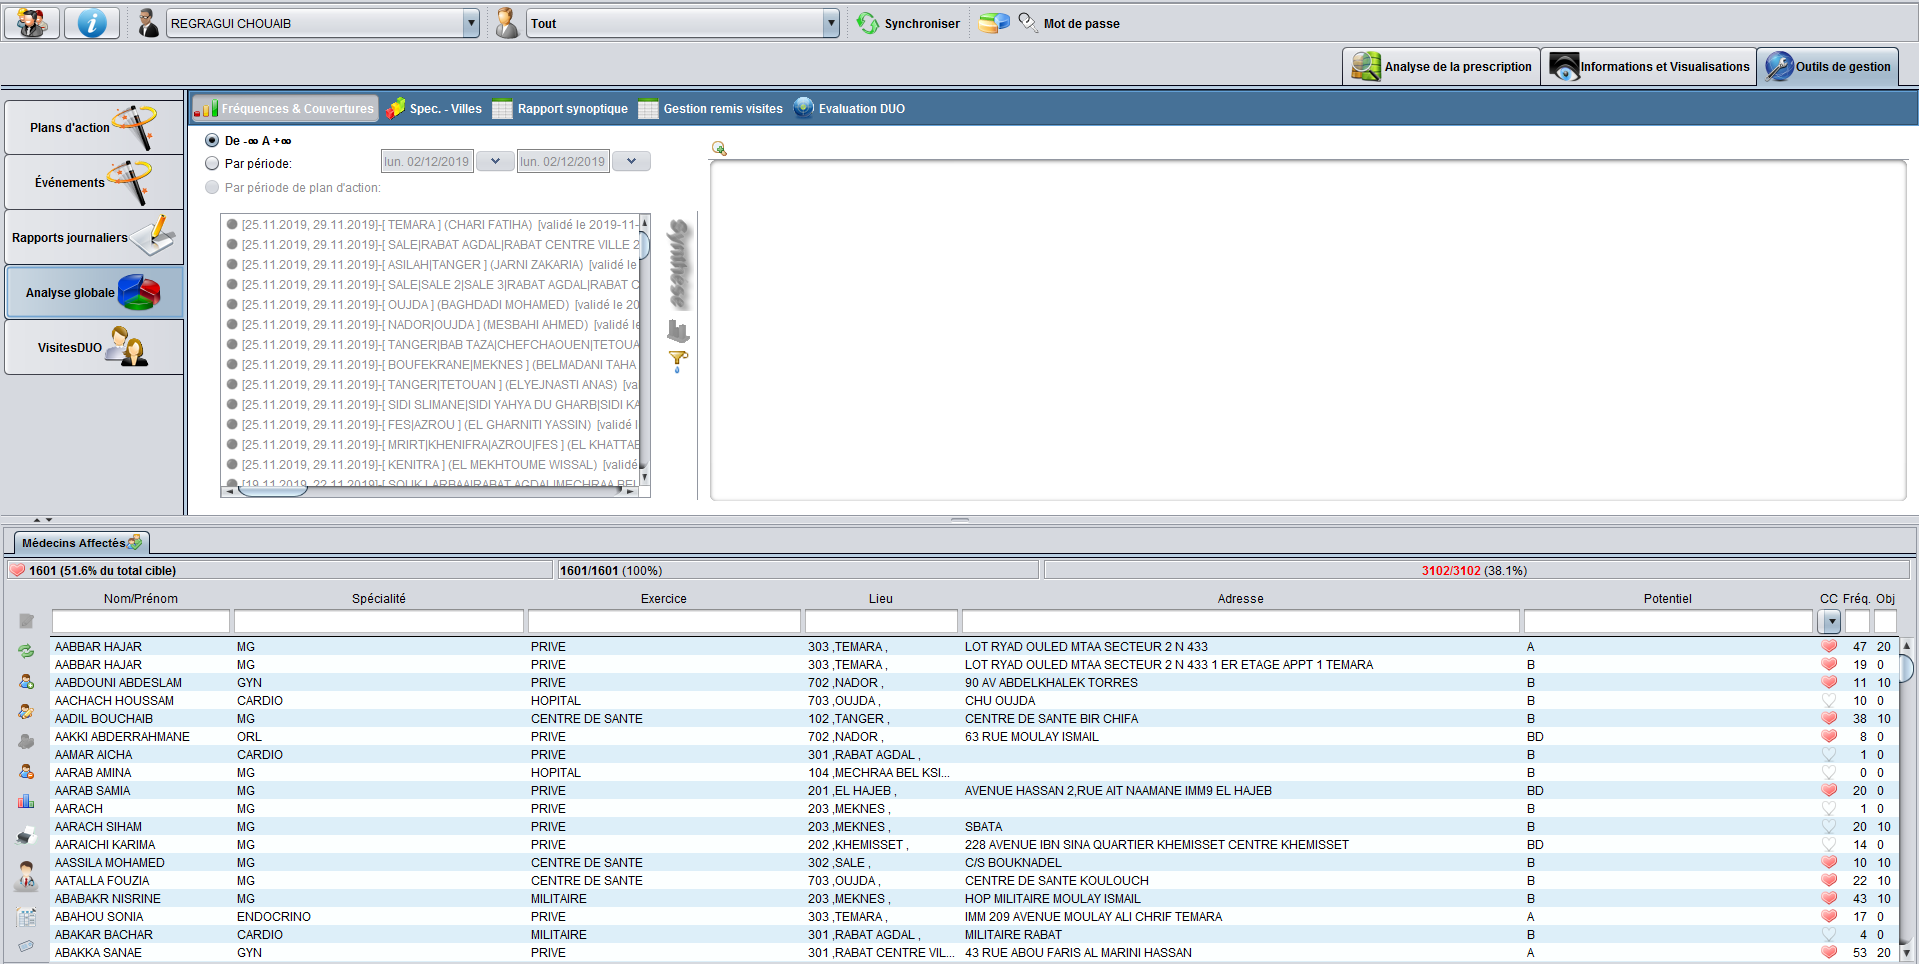Click the empty heart icon in AACHACH HOUSSAM row

click(1829, 701)
